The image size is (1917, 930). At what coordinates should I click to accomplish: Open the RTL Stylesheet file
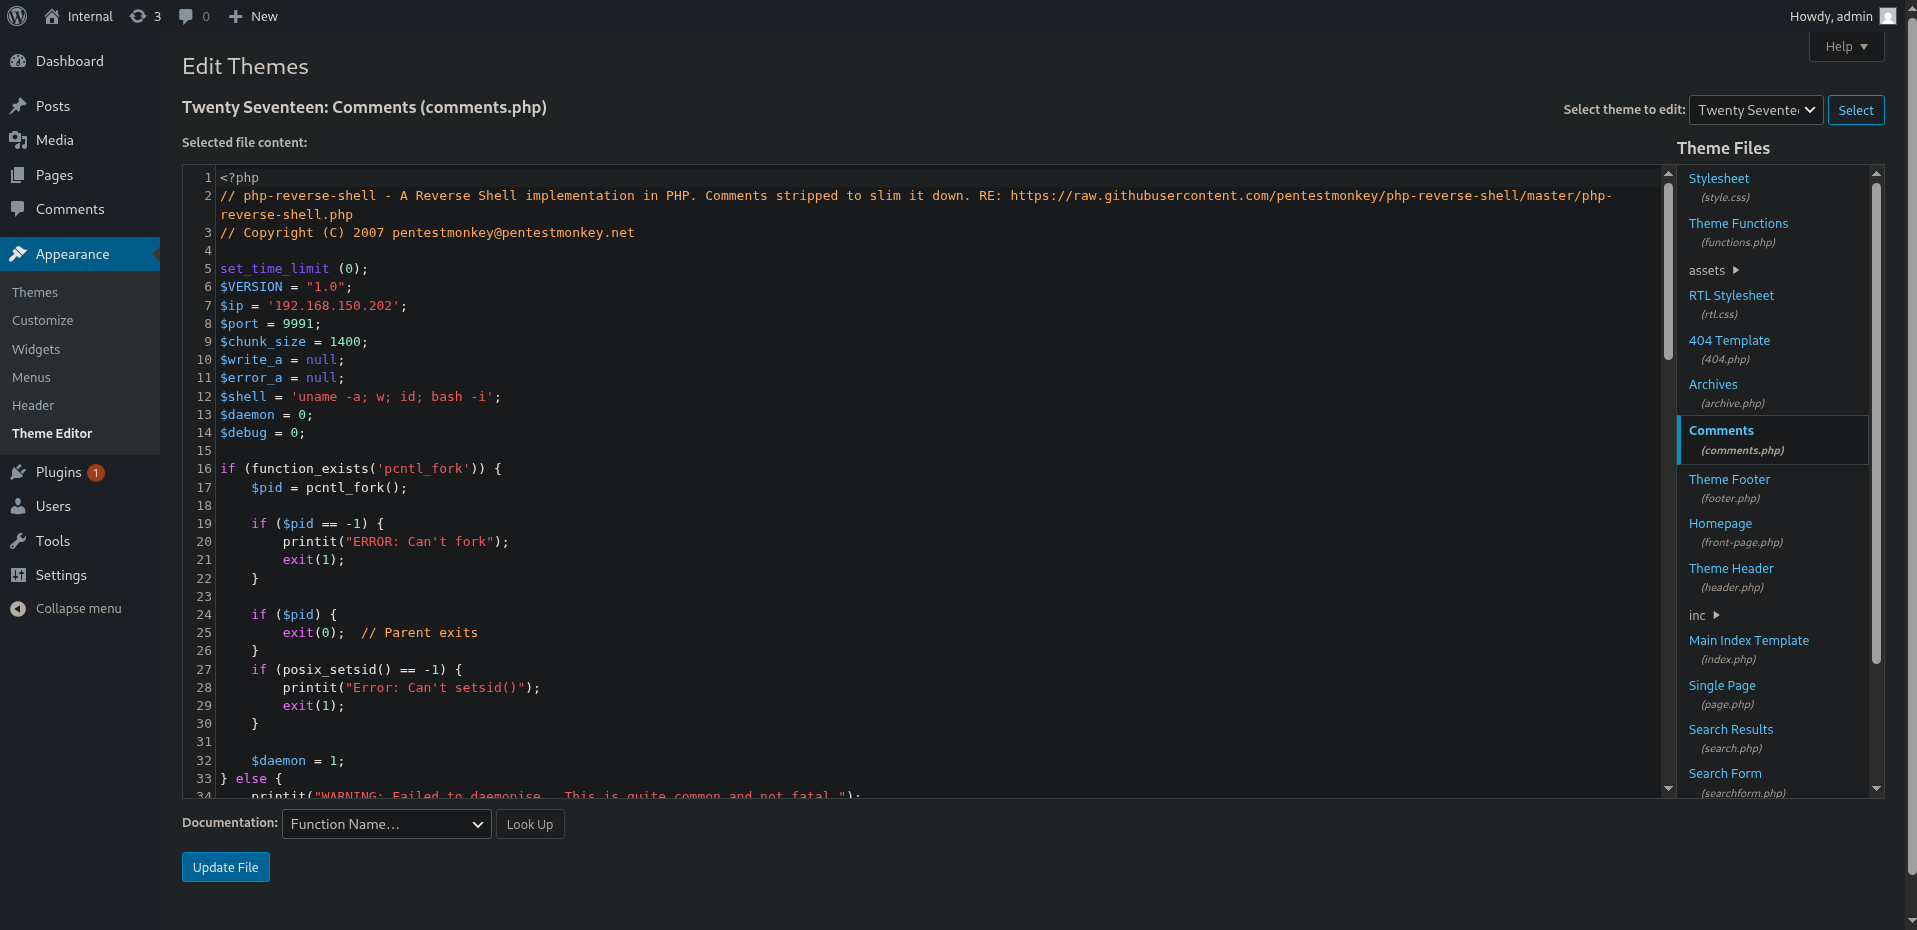[1731, 295]
